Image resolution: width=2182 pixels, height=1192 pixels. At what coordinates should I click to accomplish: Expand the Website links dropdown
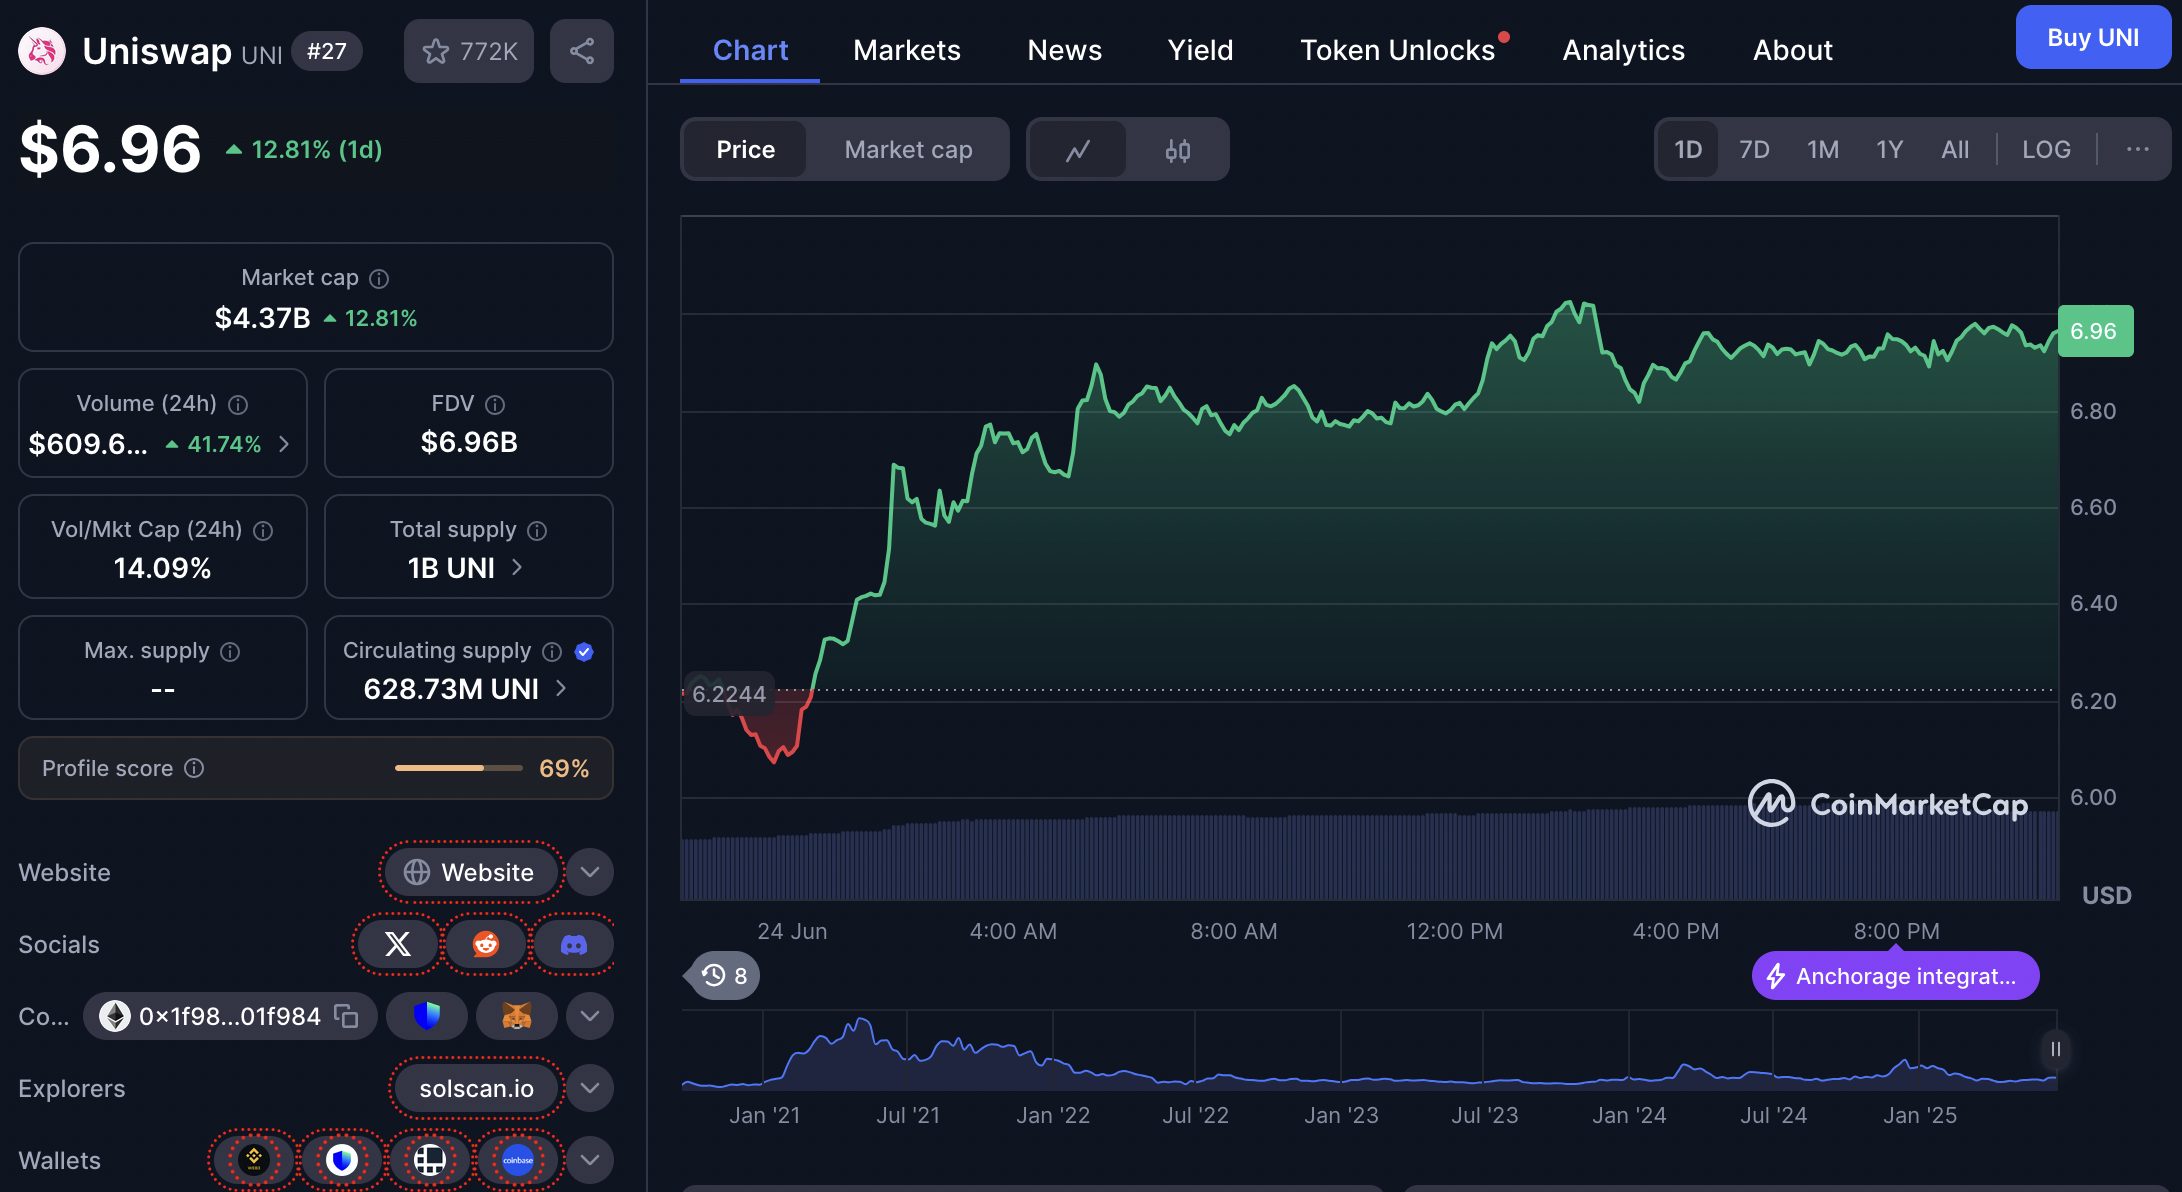click(x=590, y=872)
